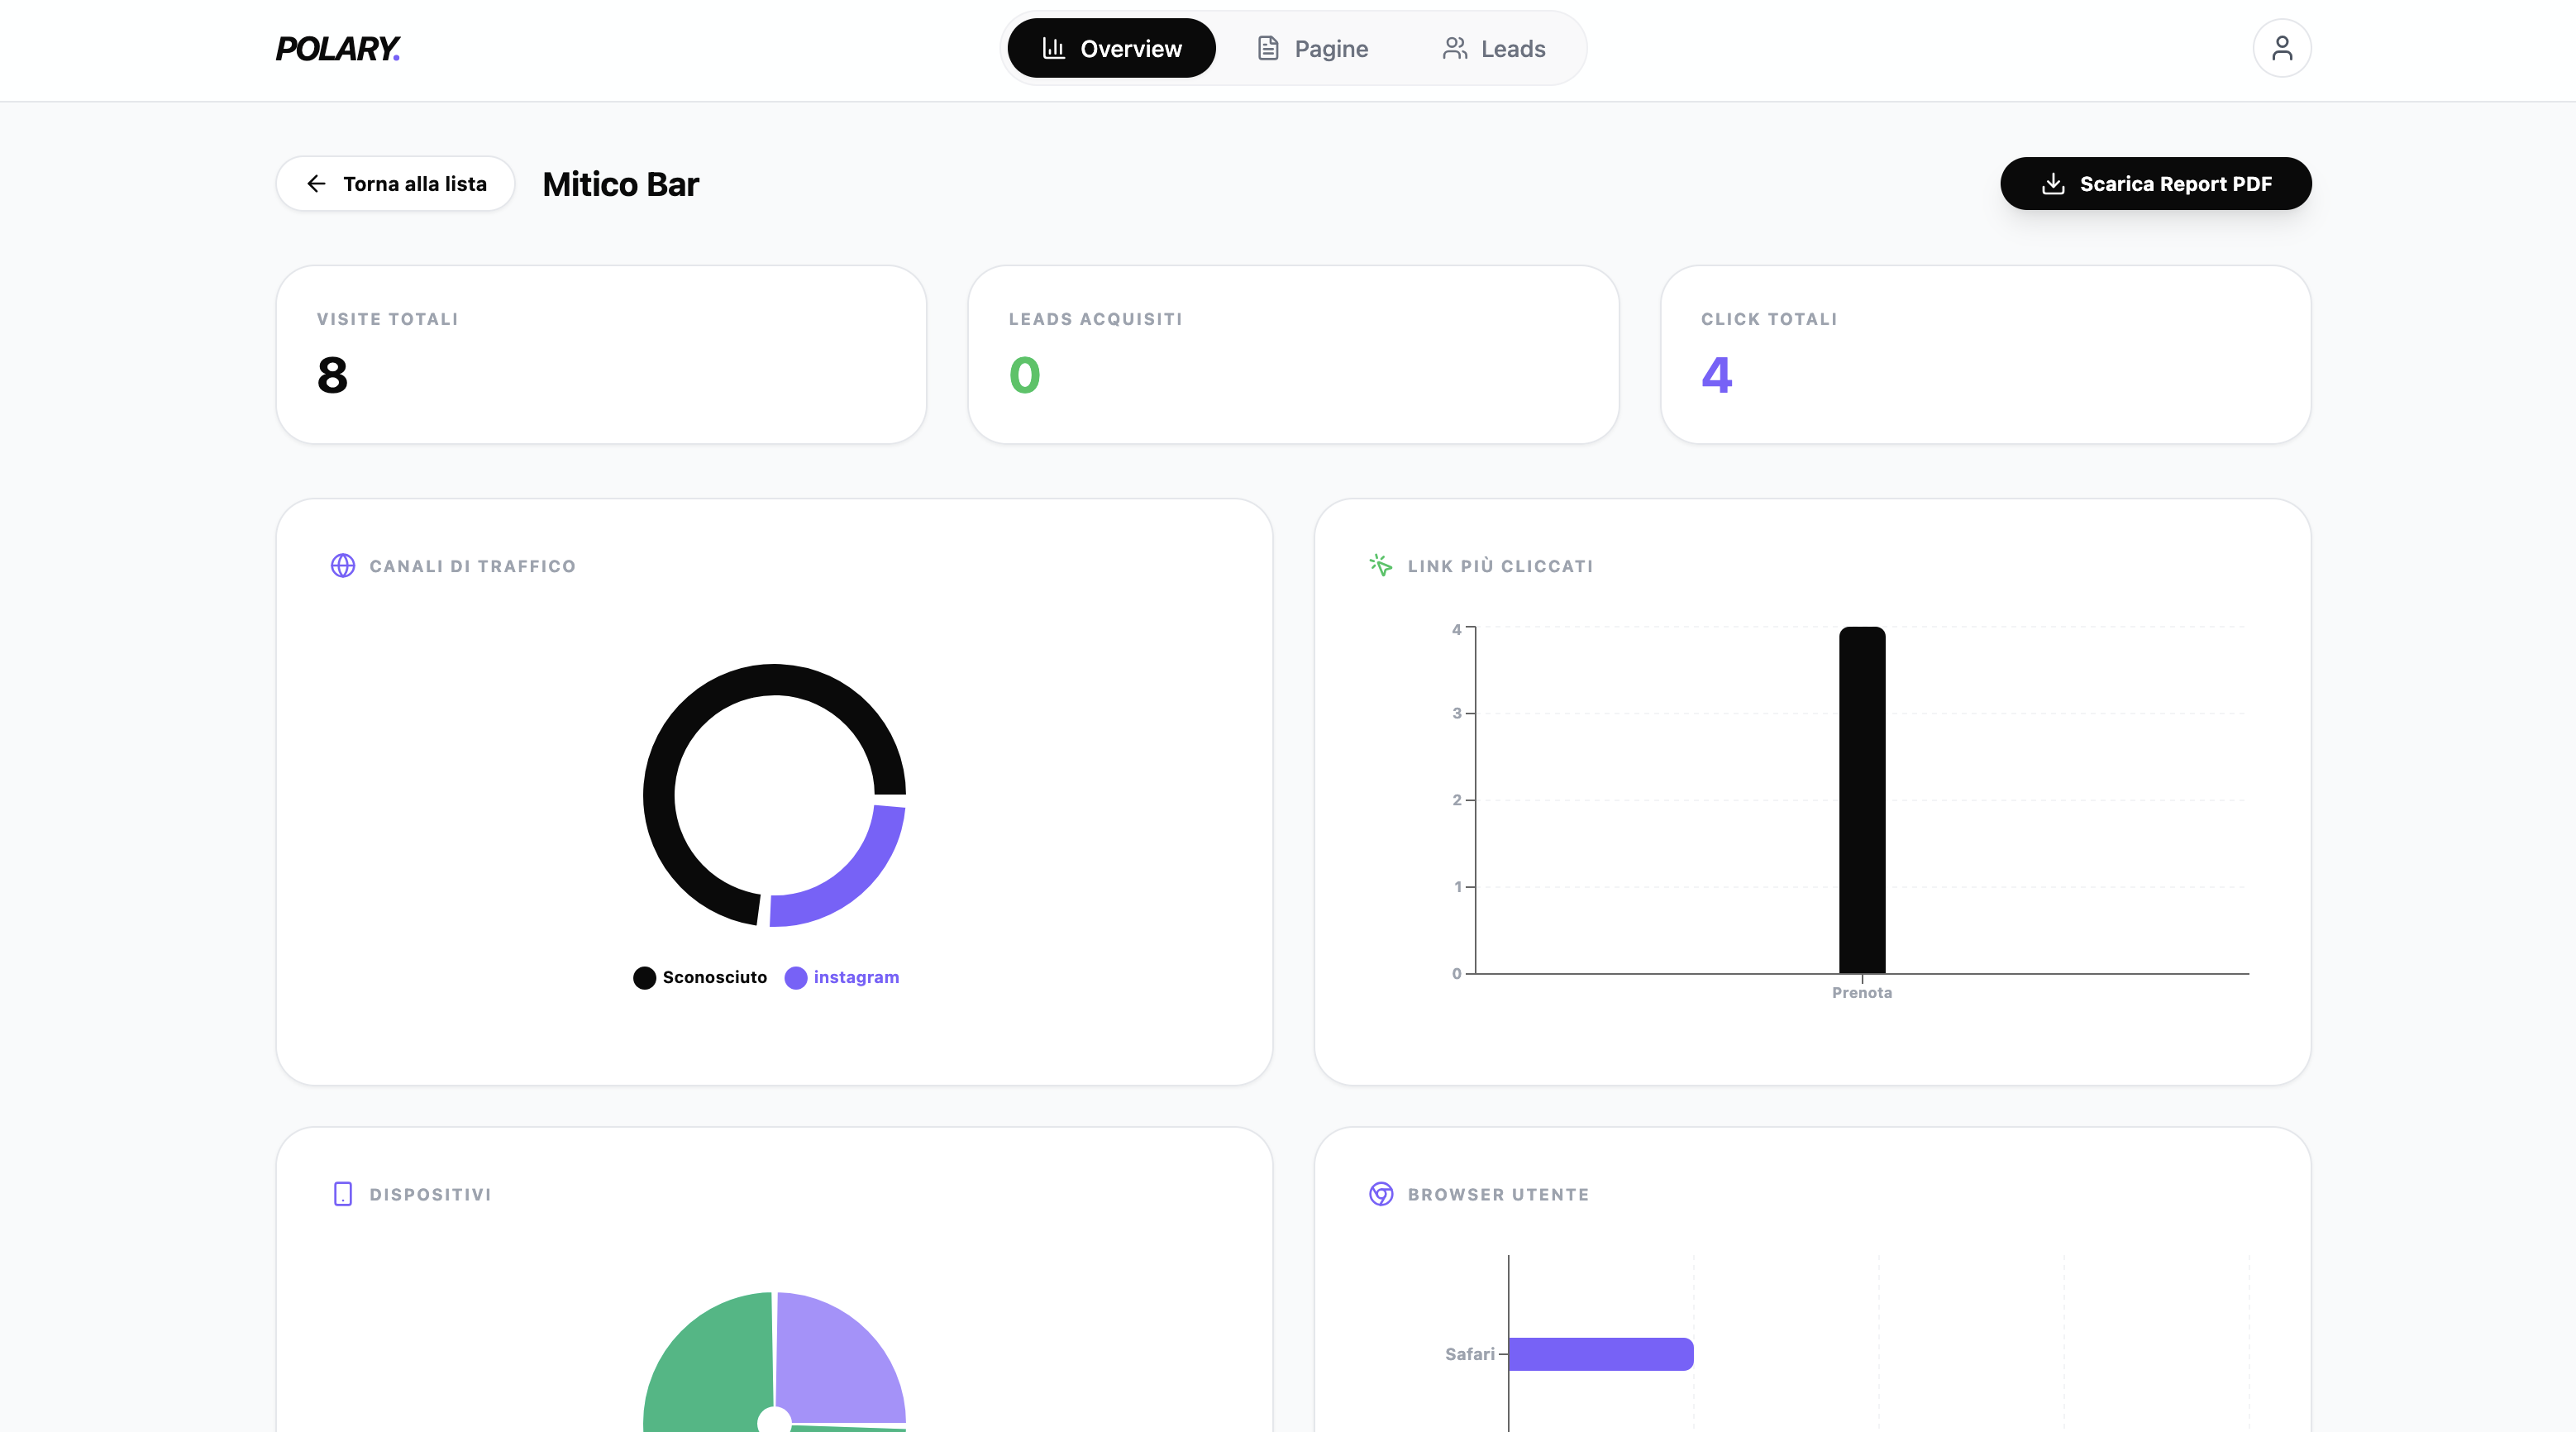Open the user profile icon top right

pyautogui.click(x=2283, y=47)
